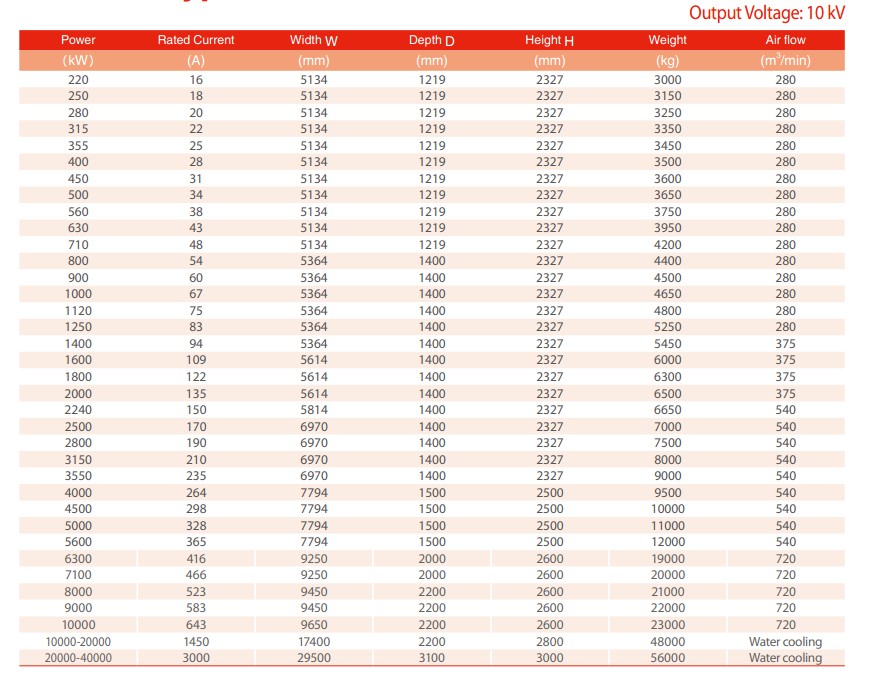Click power value 4500
The width and height of the screenshot is (870, 696).
click(x=78, y=509)
